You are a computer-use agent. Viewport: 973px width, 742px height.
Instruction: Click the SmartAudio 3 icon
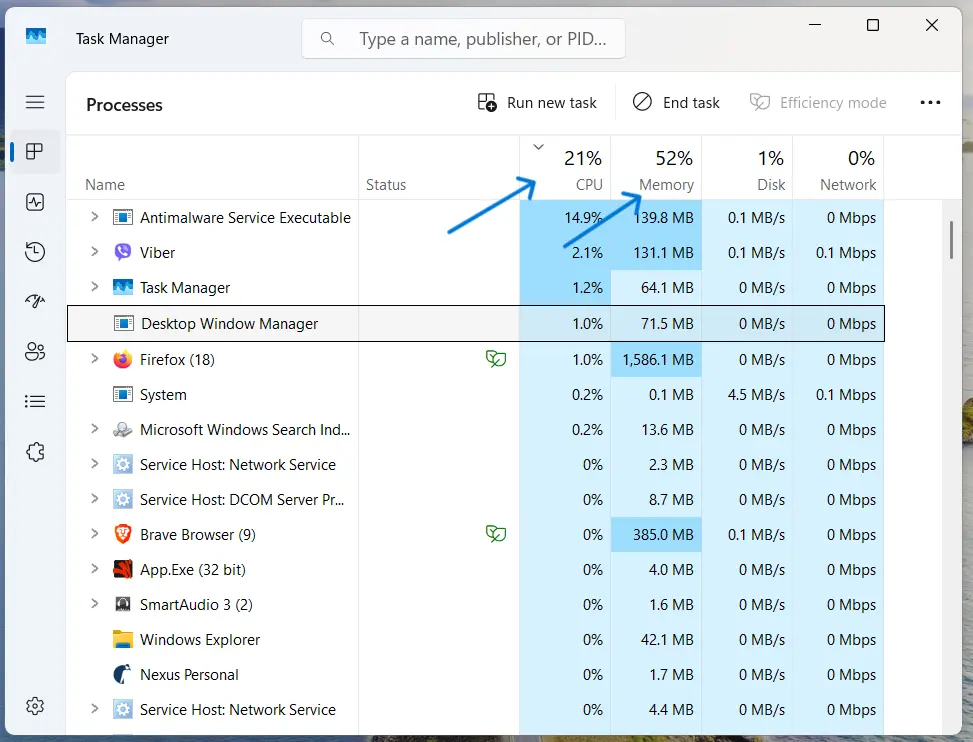click(123, 604)
